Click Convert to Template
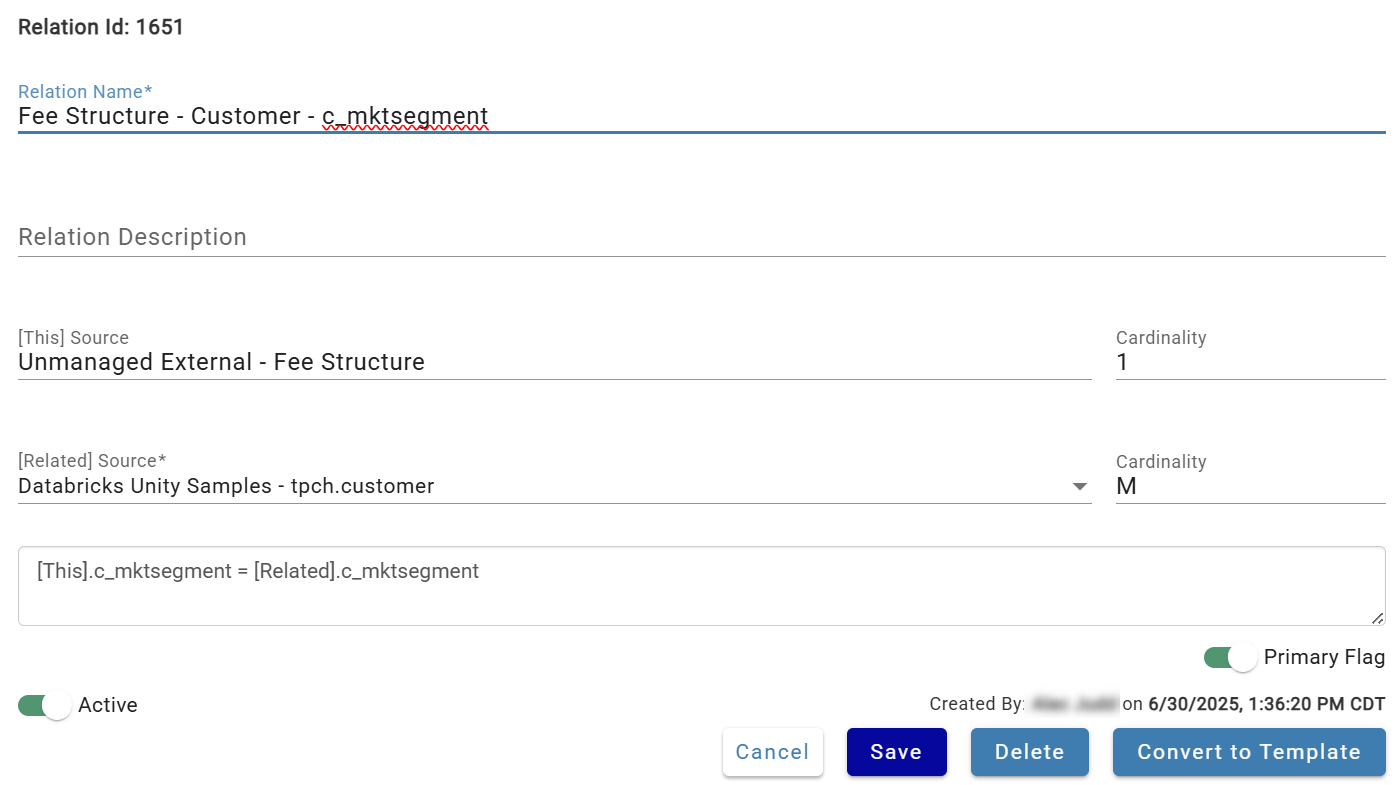 [1248, 751]
